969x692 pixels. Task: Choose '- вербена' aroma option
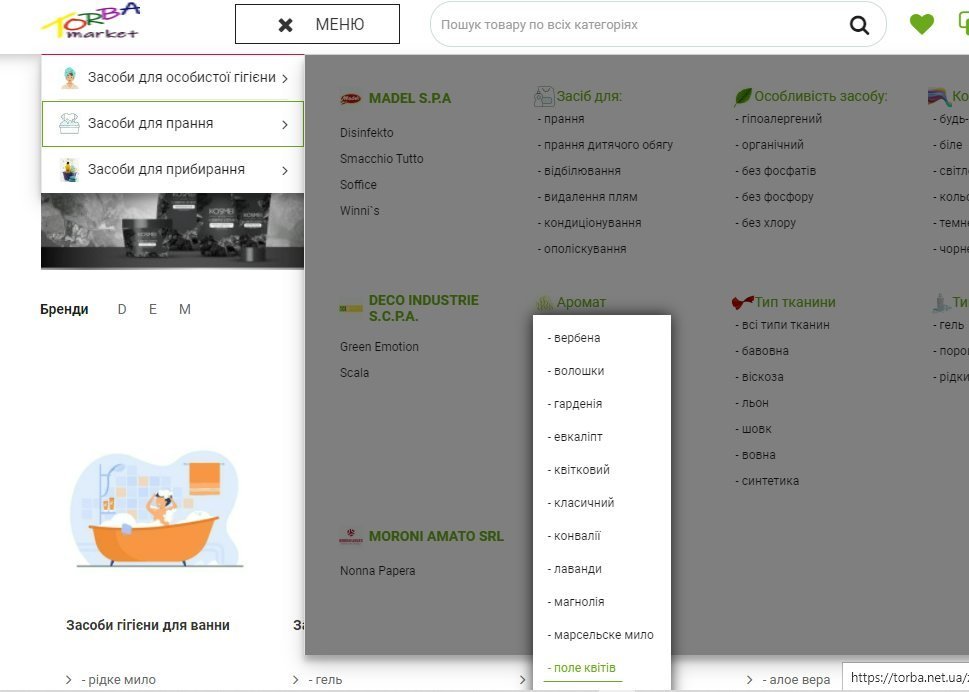tap(573, 338)
